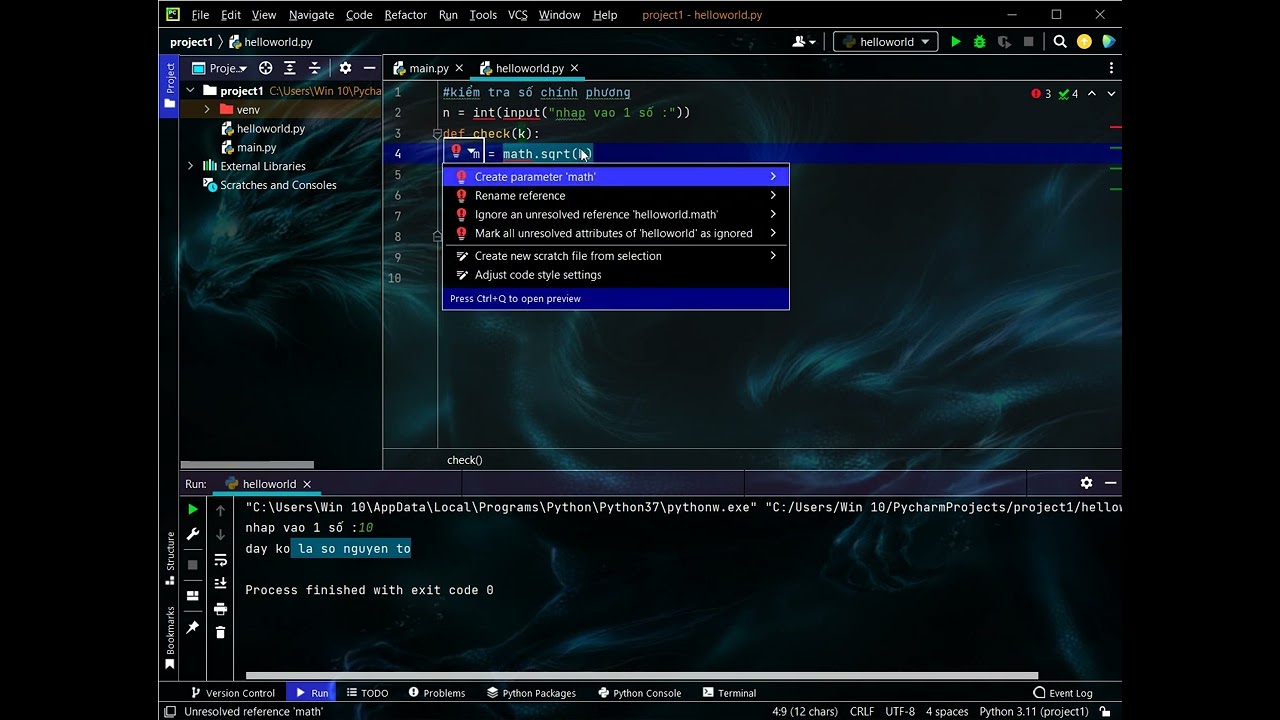Toggle the Structure tool window sidebar button
Image resolution: width=1280 pixels, height=720 pixels.
tap(170, 558)
